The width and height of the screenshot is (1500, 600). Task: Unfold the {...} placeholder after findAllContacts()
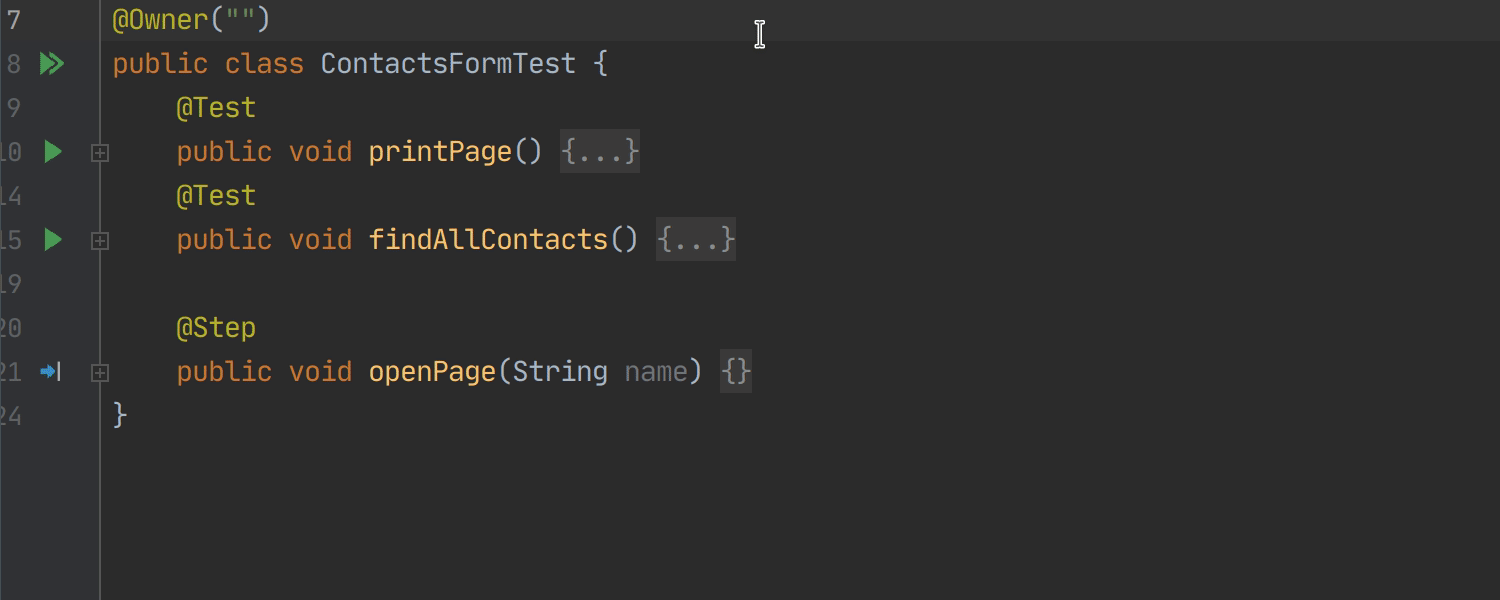(696, 240)
